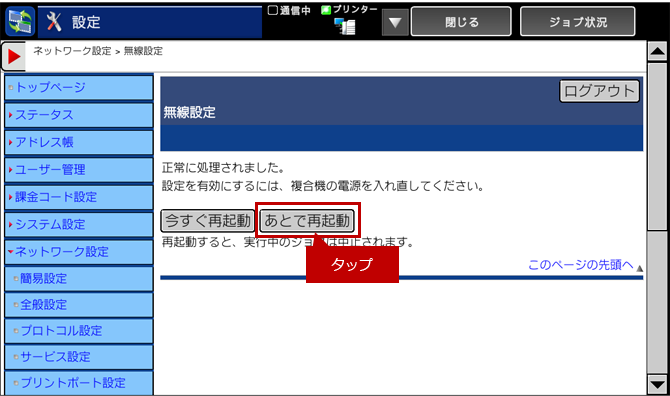Open プロトコル設定 submenu item
Image resolution: width=670 pixels, height=396 pixels.
(x=79, y=331)
